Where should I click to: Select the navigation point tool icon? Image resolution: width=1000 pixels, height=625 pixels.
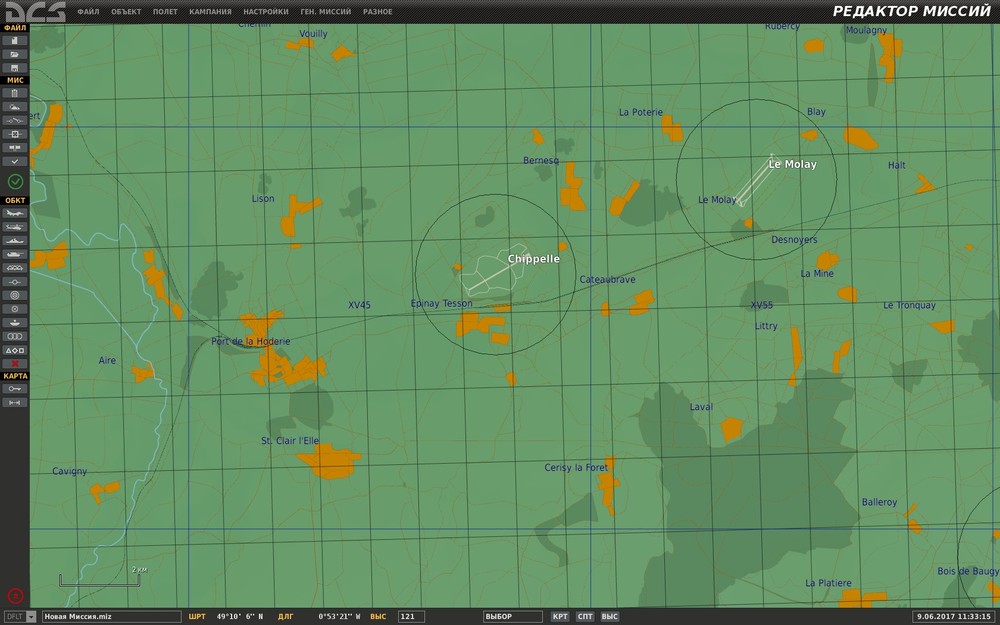pos(15,282)
